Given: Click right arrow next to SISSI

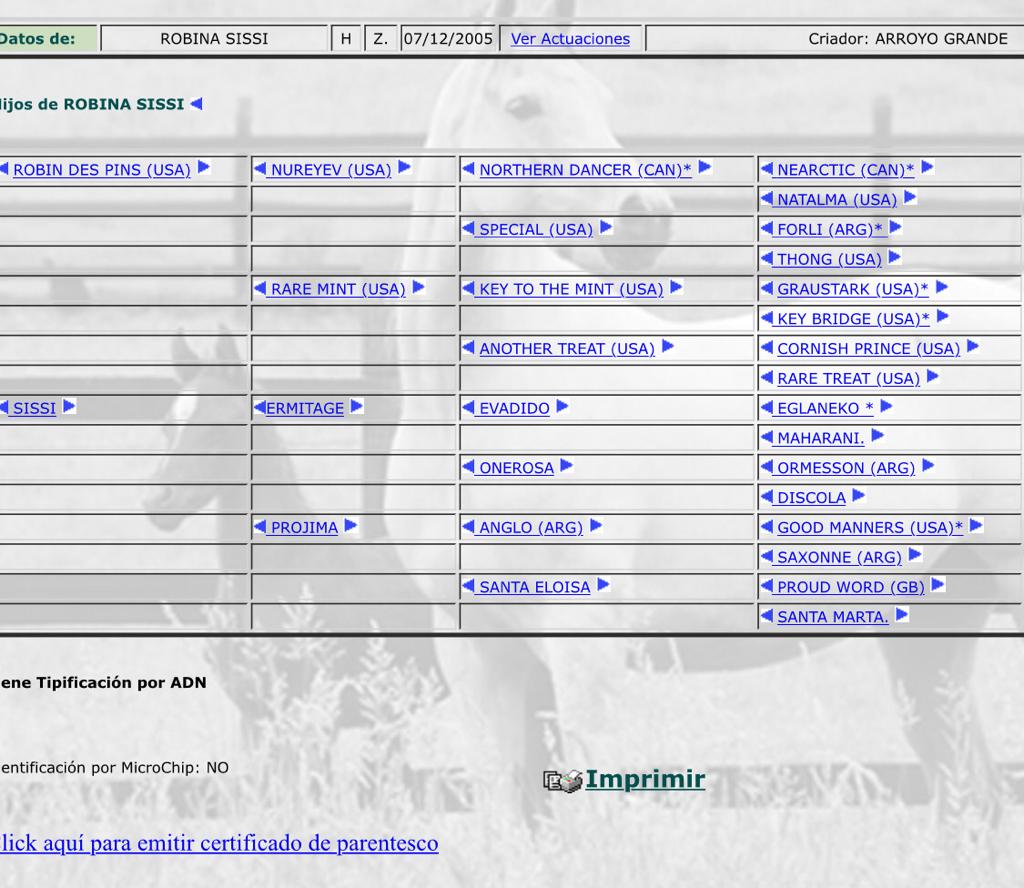Looking at the screenshot, I should 69,407.
